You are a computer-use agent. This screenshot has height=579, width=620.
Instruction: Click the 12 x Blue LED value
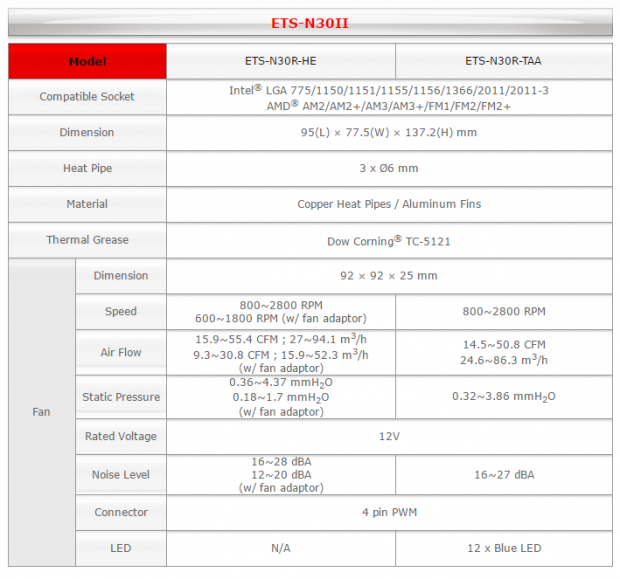point(504,548)
